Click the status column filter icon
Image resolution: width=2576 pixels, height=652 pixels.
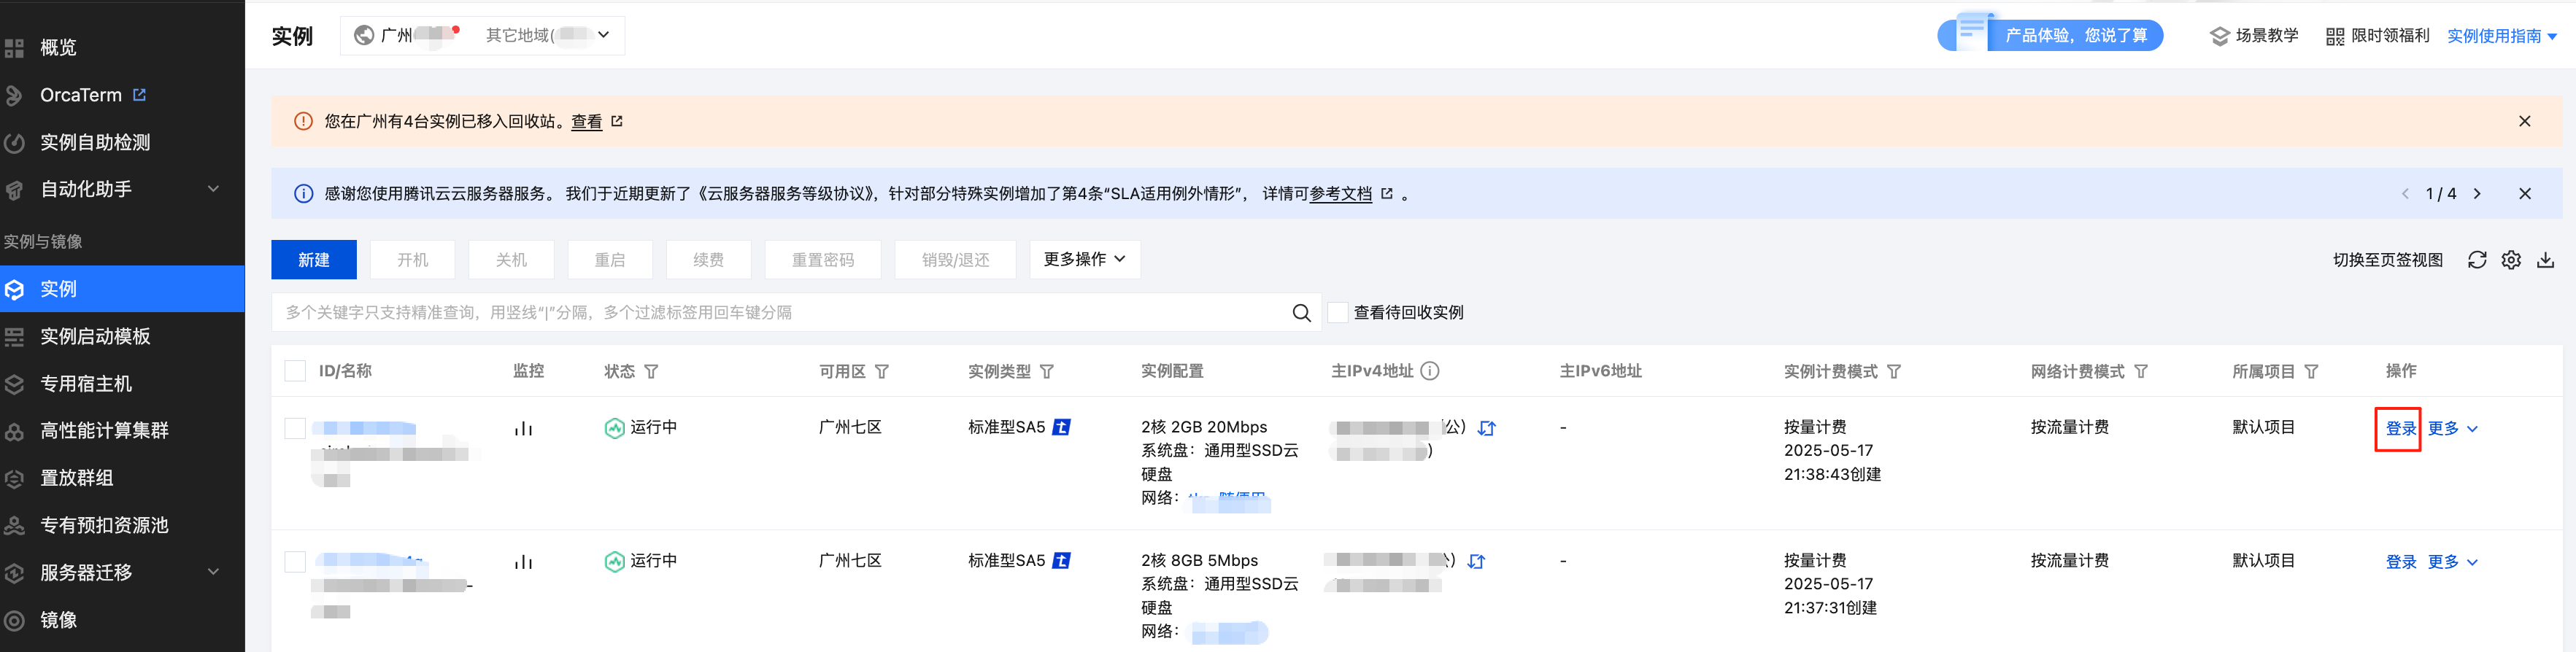(x=651, y=372)
